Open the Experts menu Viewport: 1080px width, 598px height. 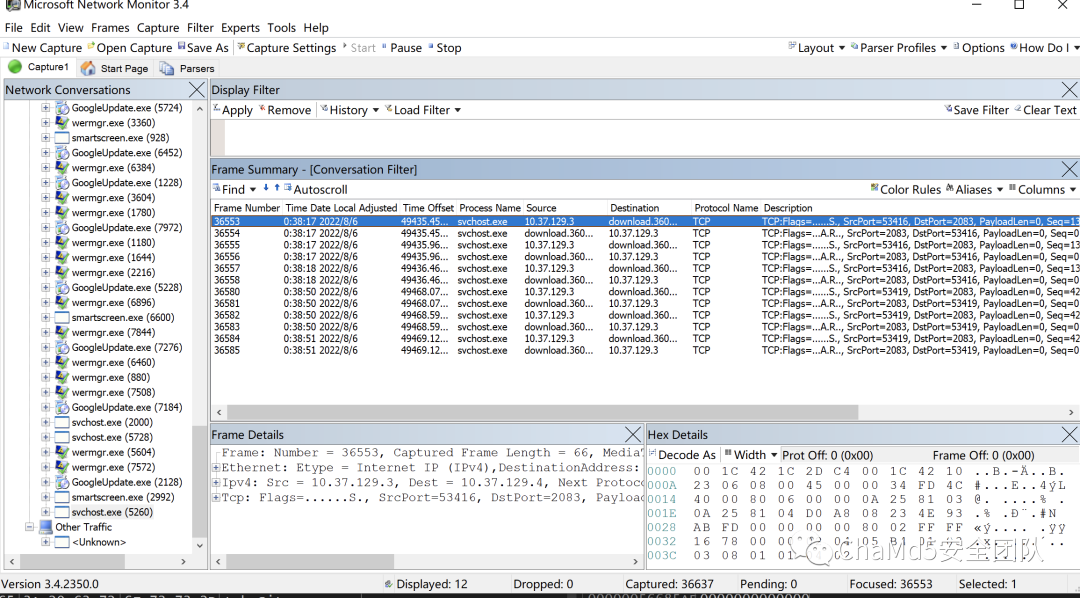(x=240, y=28)
